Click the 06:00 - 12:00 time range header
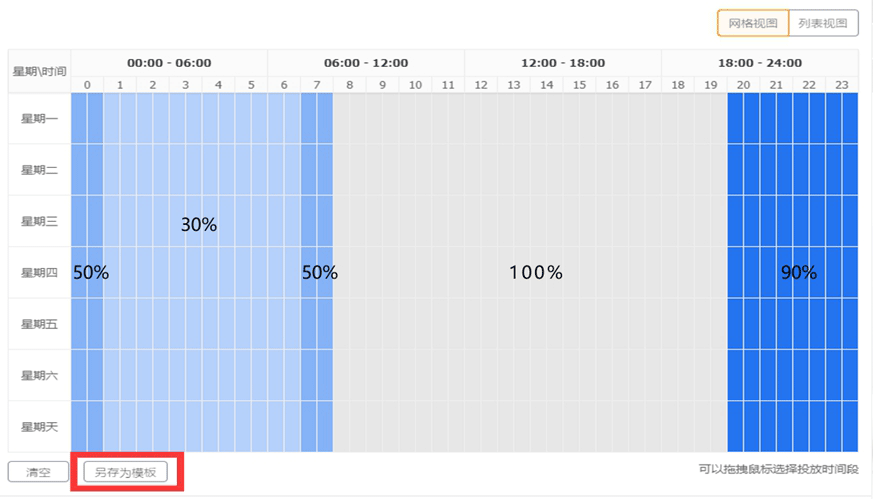Screen dimensions: 873x499 [x=366, y=63]
